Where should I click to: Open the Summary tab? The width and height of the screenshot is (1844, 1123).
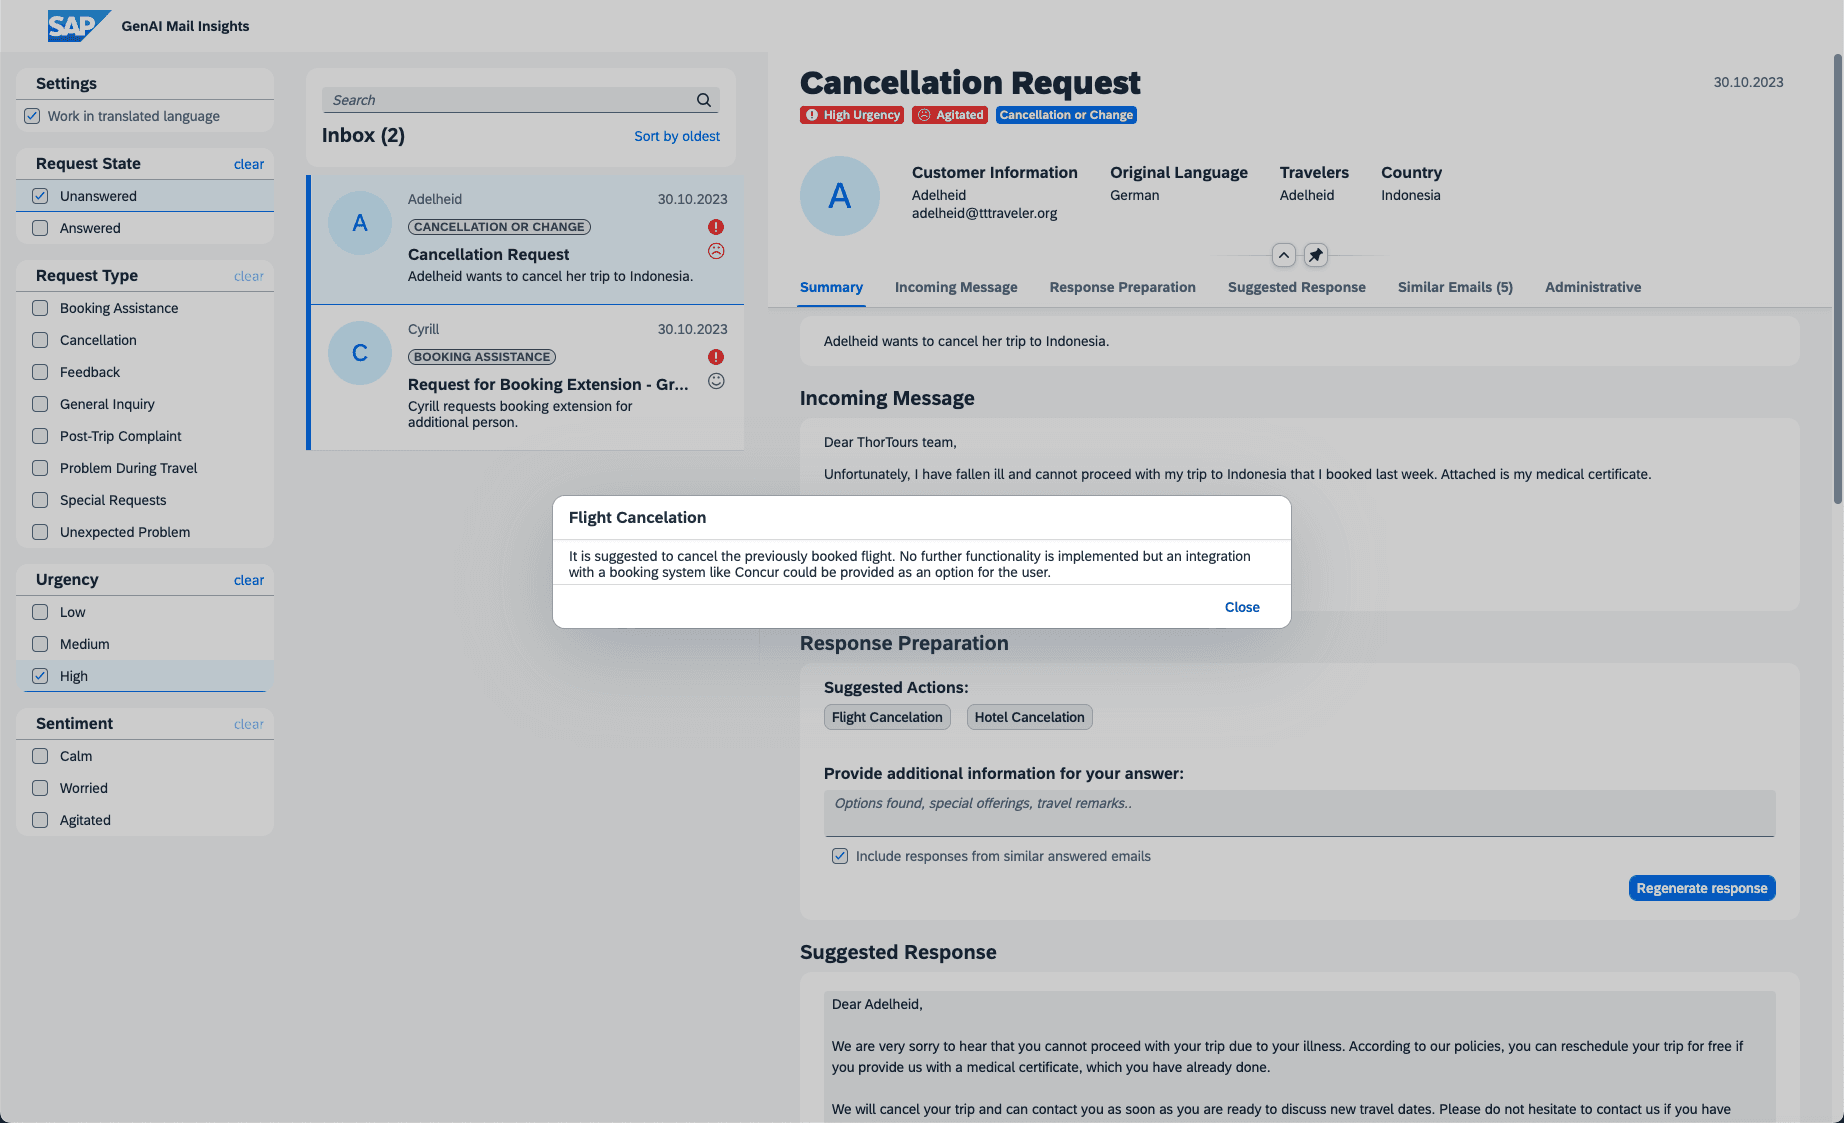(x=831, y=287)
